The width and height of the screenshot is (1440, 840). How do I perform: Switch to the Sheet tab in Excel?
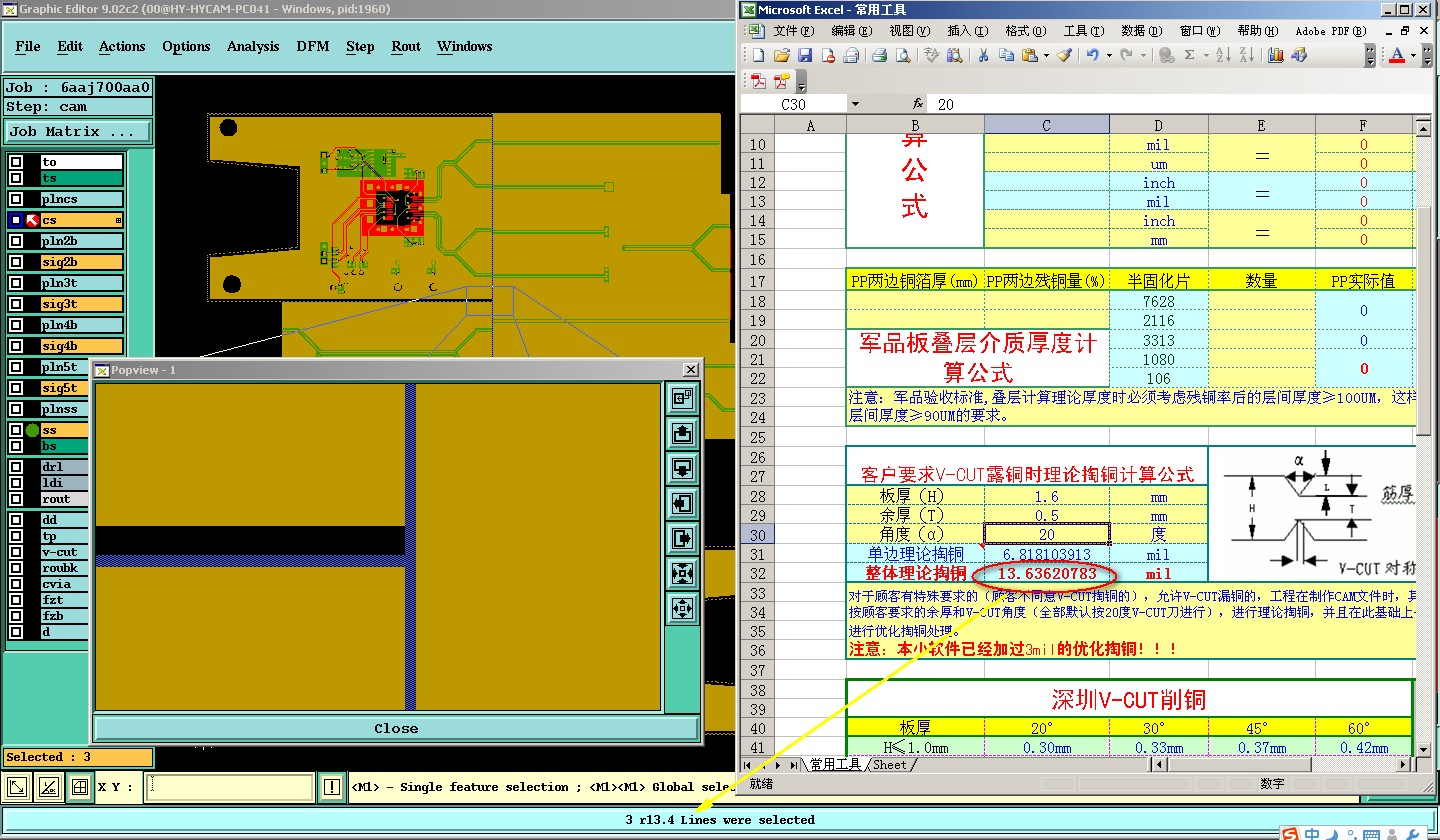pyautogui.click(x=889, y=765)
